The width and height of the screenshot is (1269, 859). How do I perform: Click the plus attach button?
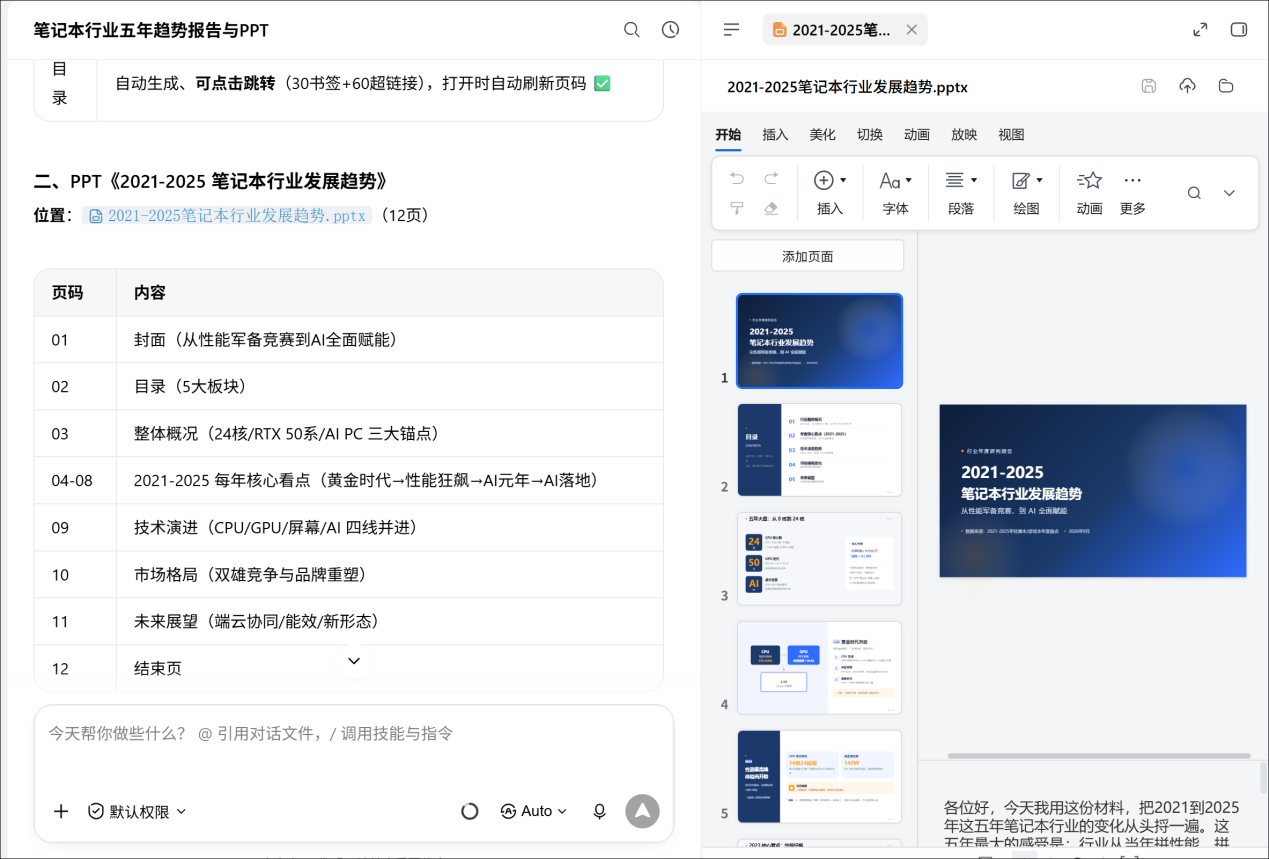[x=61, y=811]
